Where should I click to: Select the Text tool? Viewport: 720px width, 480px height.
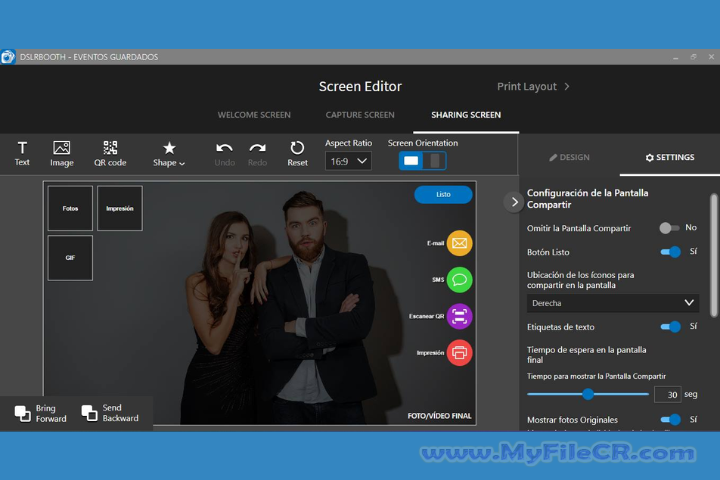click(22, 153)
